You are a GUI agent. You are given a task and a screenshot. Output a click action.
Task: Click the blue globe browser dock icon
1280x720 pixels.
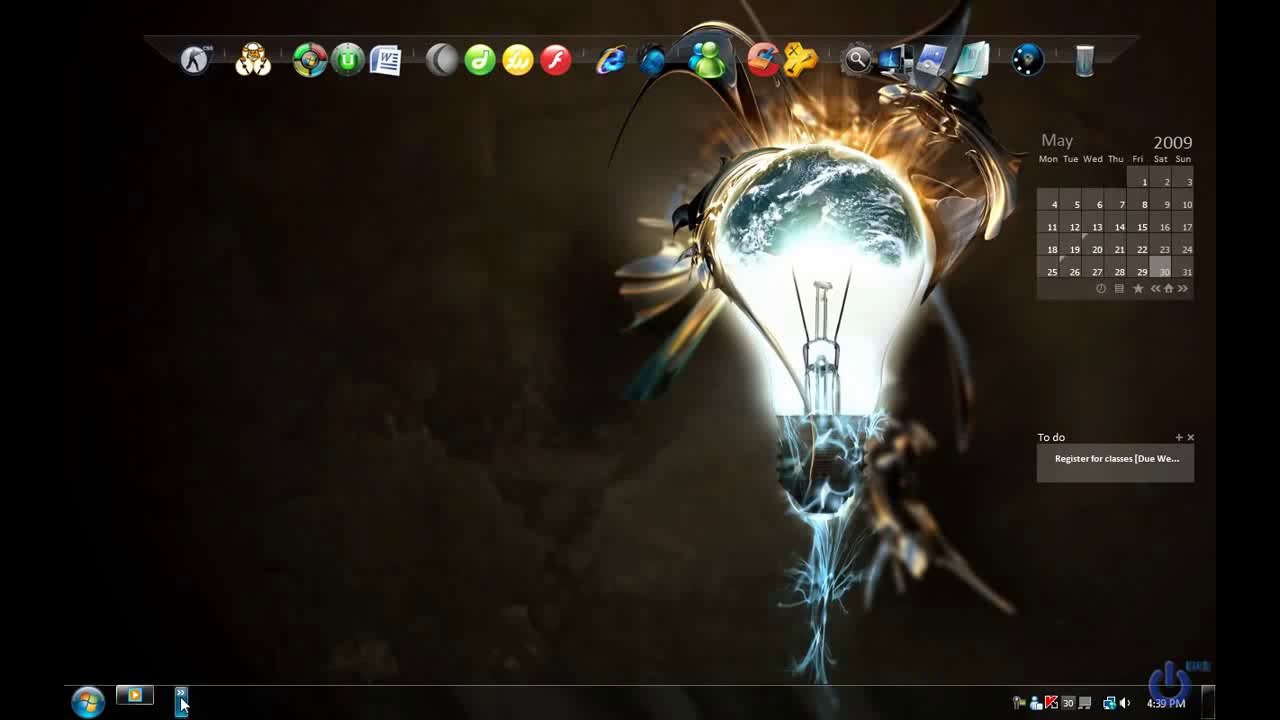pyautogui.click(x=652, y=60)
